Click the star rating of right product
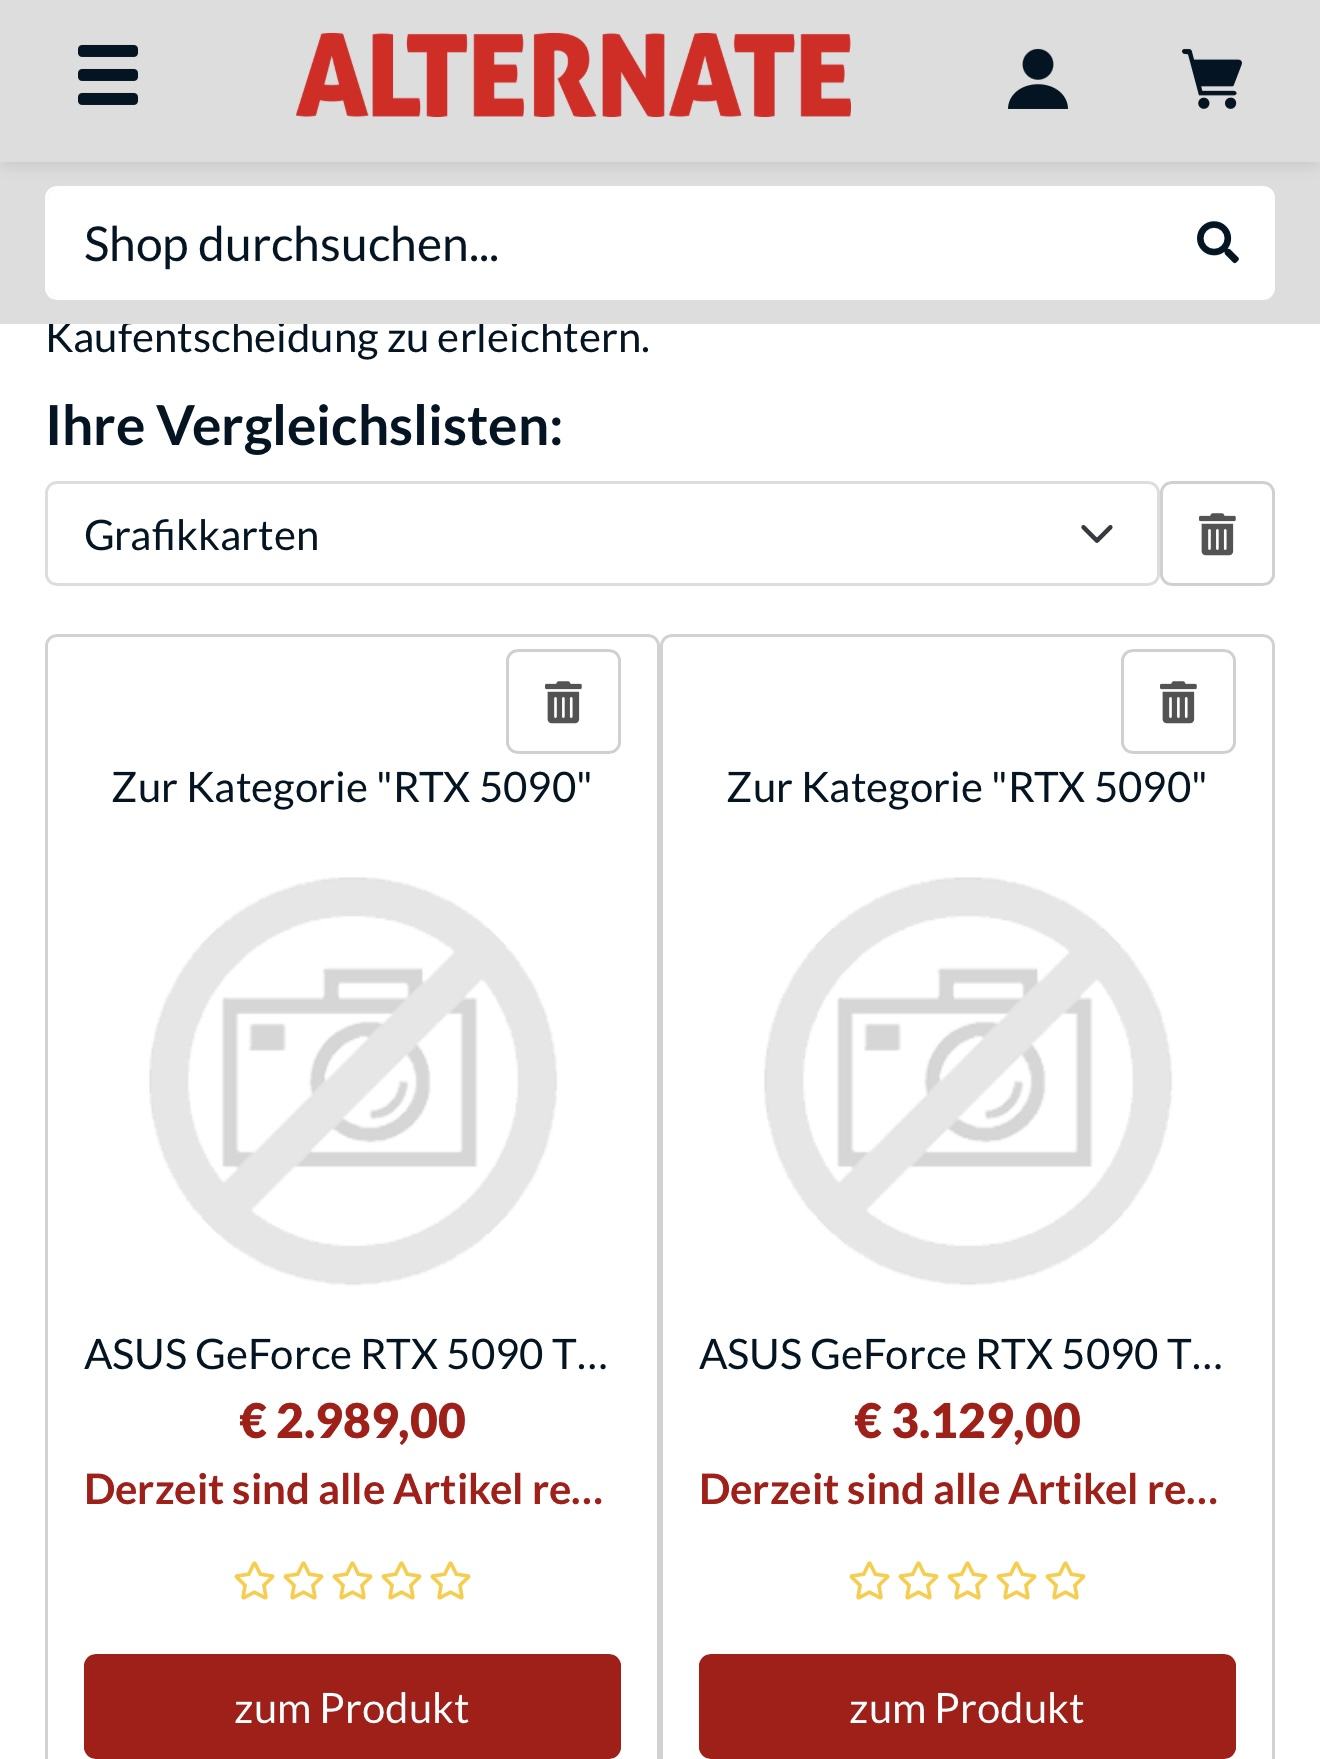Screen dimensions: 1320x1759 pos(967,1581)
